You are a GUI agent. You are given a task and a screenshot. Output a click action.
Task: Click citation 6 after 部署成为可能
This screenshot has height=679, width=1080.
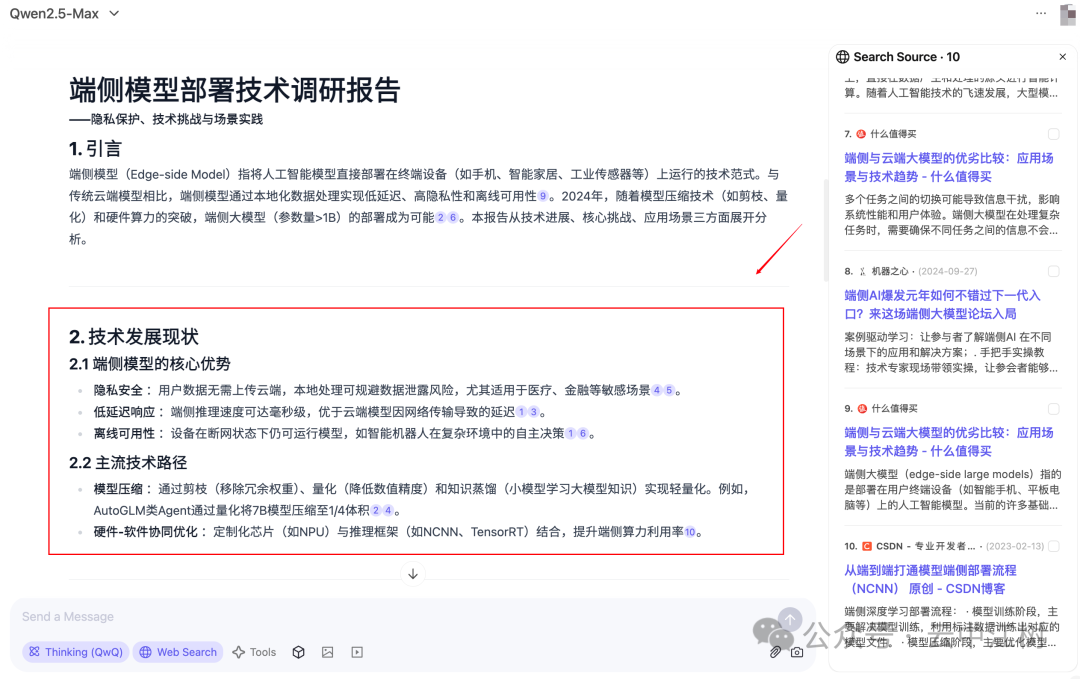click(453, 218)
